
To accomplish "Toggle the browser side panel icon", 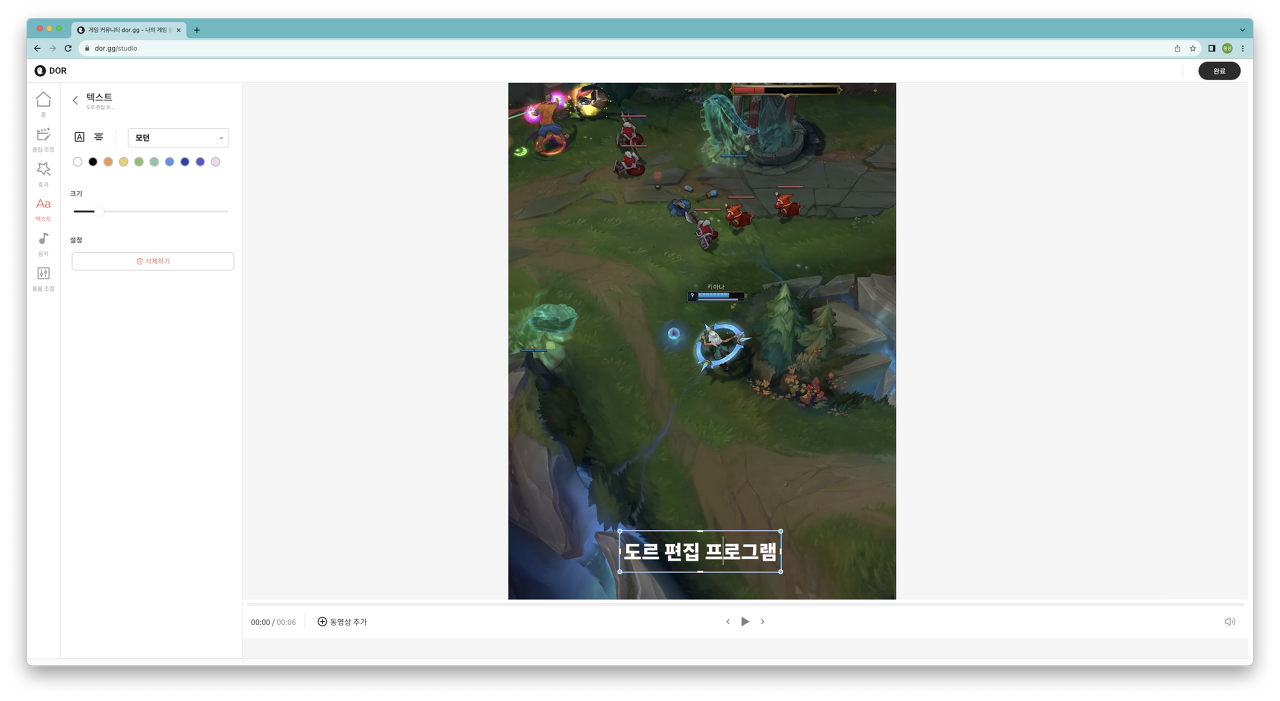I will point(1212,48).
